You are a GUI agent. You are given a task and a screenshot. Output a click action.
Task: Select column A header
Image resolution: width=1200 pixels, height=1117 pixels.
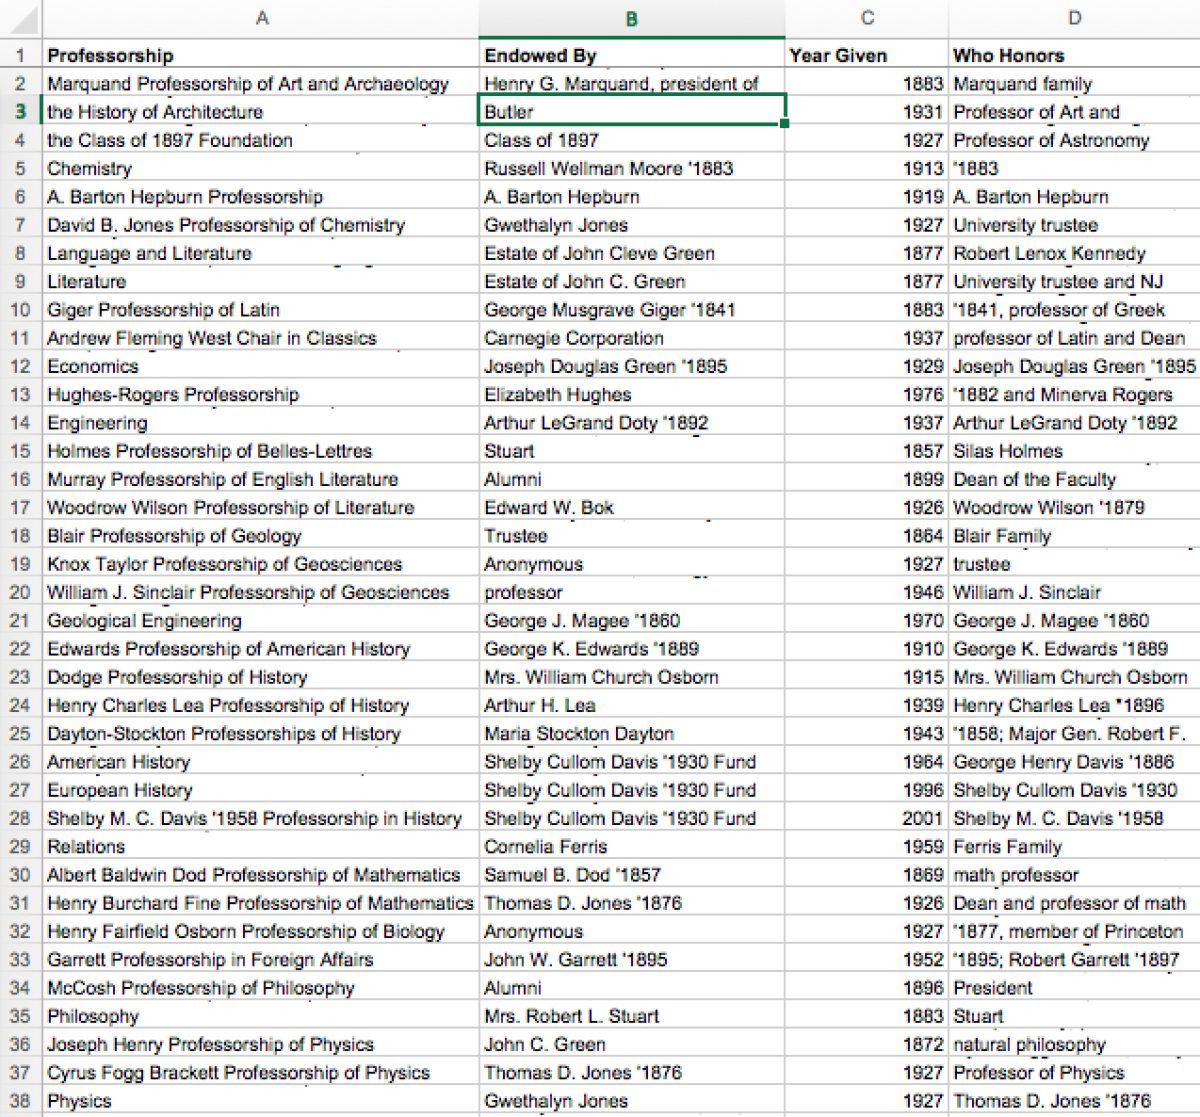[x=261, y=18]
